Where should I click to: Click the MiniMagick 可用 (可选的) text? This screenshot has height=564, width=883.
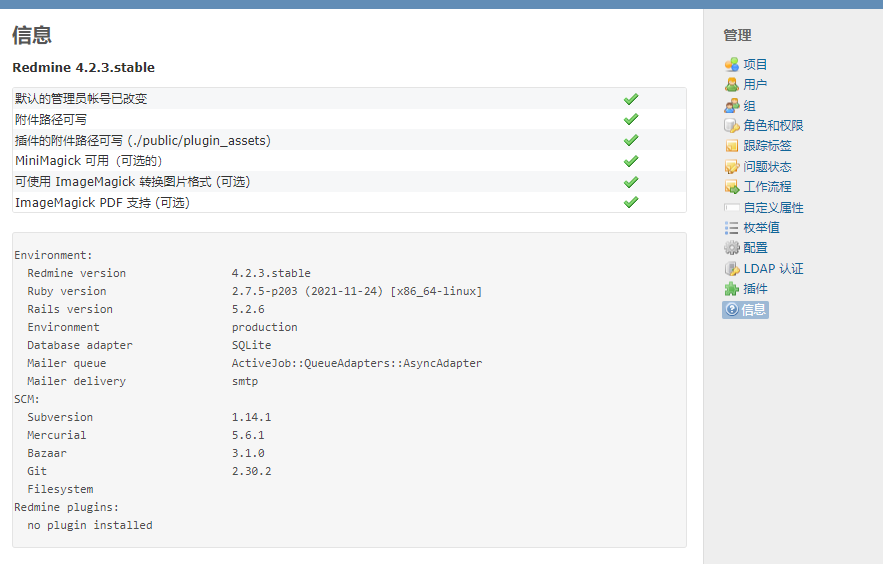88,161
